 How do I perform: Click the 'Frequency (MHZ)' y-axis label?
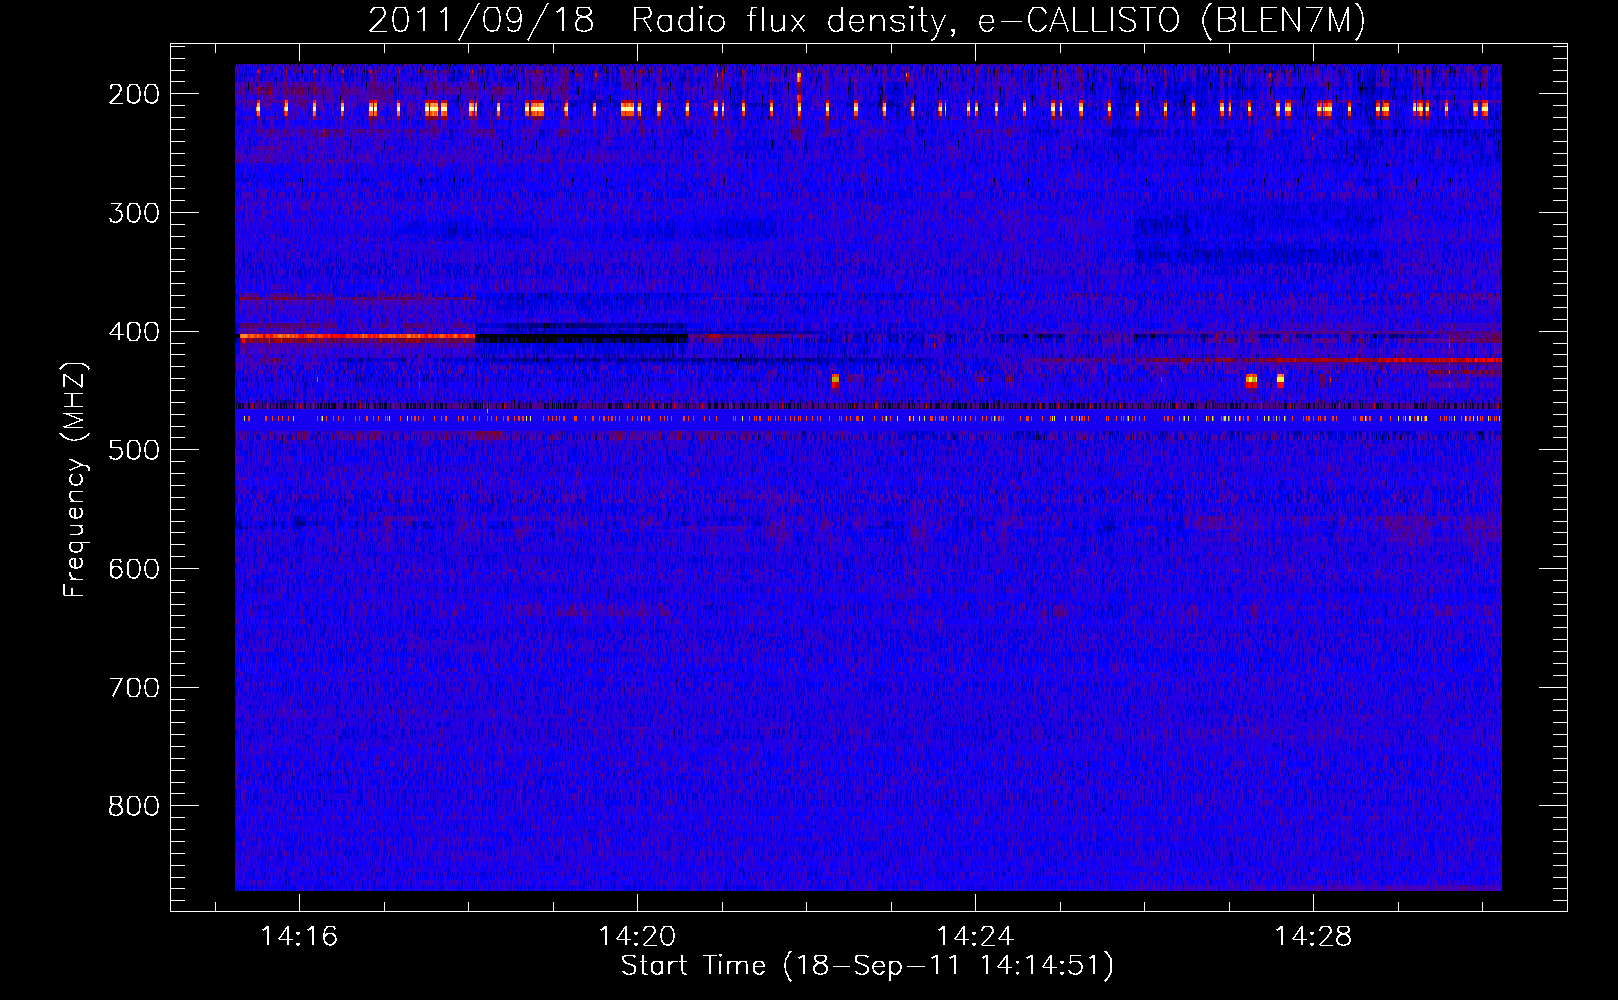pyautogui.click(x=75, y=480)
